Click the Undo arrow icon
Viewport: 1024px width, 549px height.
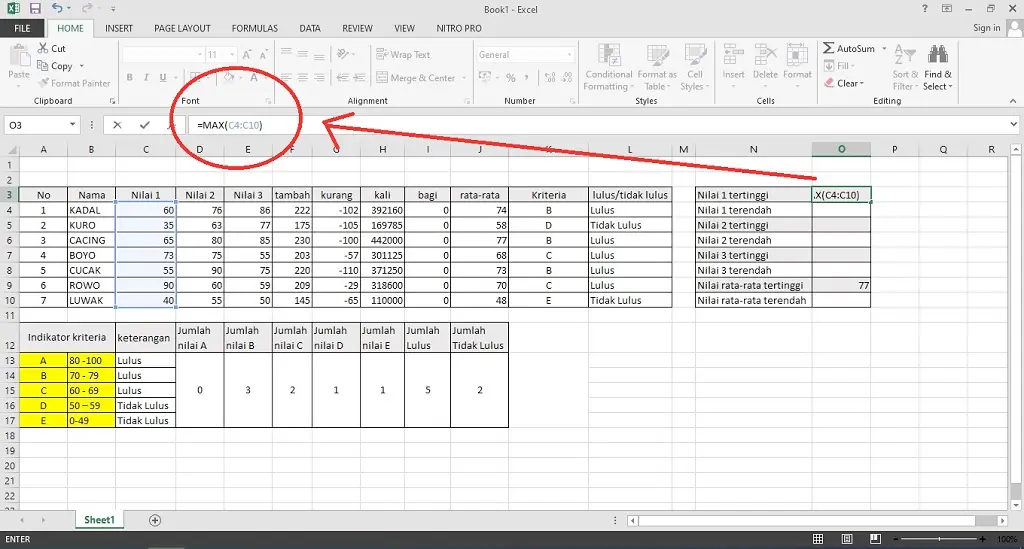click(x=57, y=9)
